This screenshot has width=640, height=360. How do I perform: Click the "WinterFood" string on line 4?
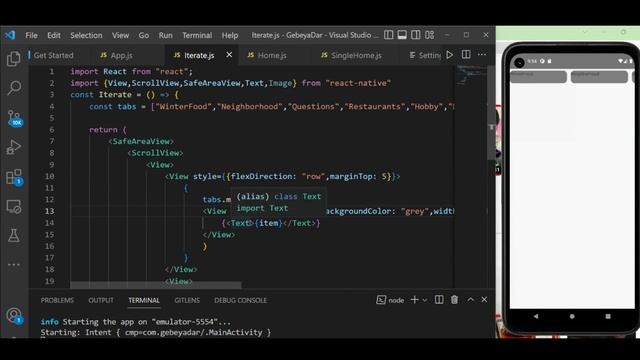(184, 107)
